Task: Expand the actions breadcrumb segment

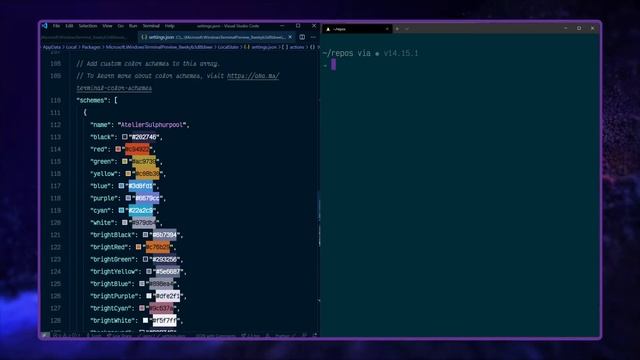Action: [x=293, y=47]
